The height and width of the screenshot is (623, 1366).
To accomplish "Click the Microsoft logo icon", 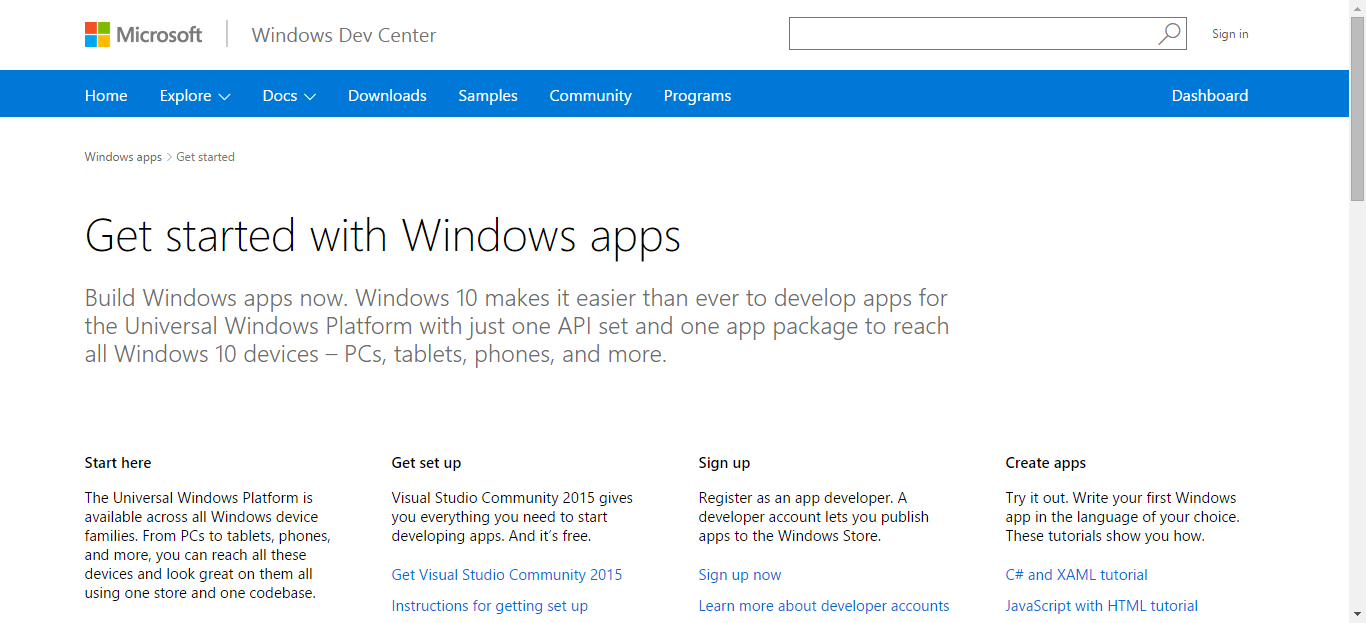I will click(99, 33).
